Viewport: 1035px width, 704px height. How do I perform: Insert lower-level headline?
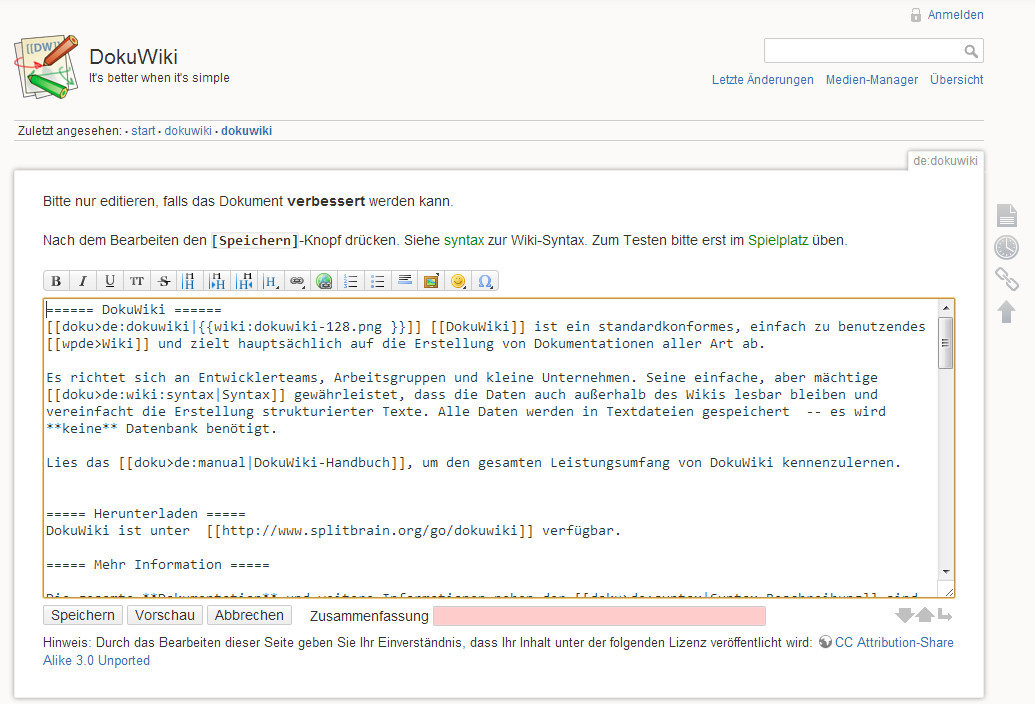pos(217,281)
